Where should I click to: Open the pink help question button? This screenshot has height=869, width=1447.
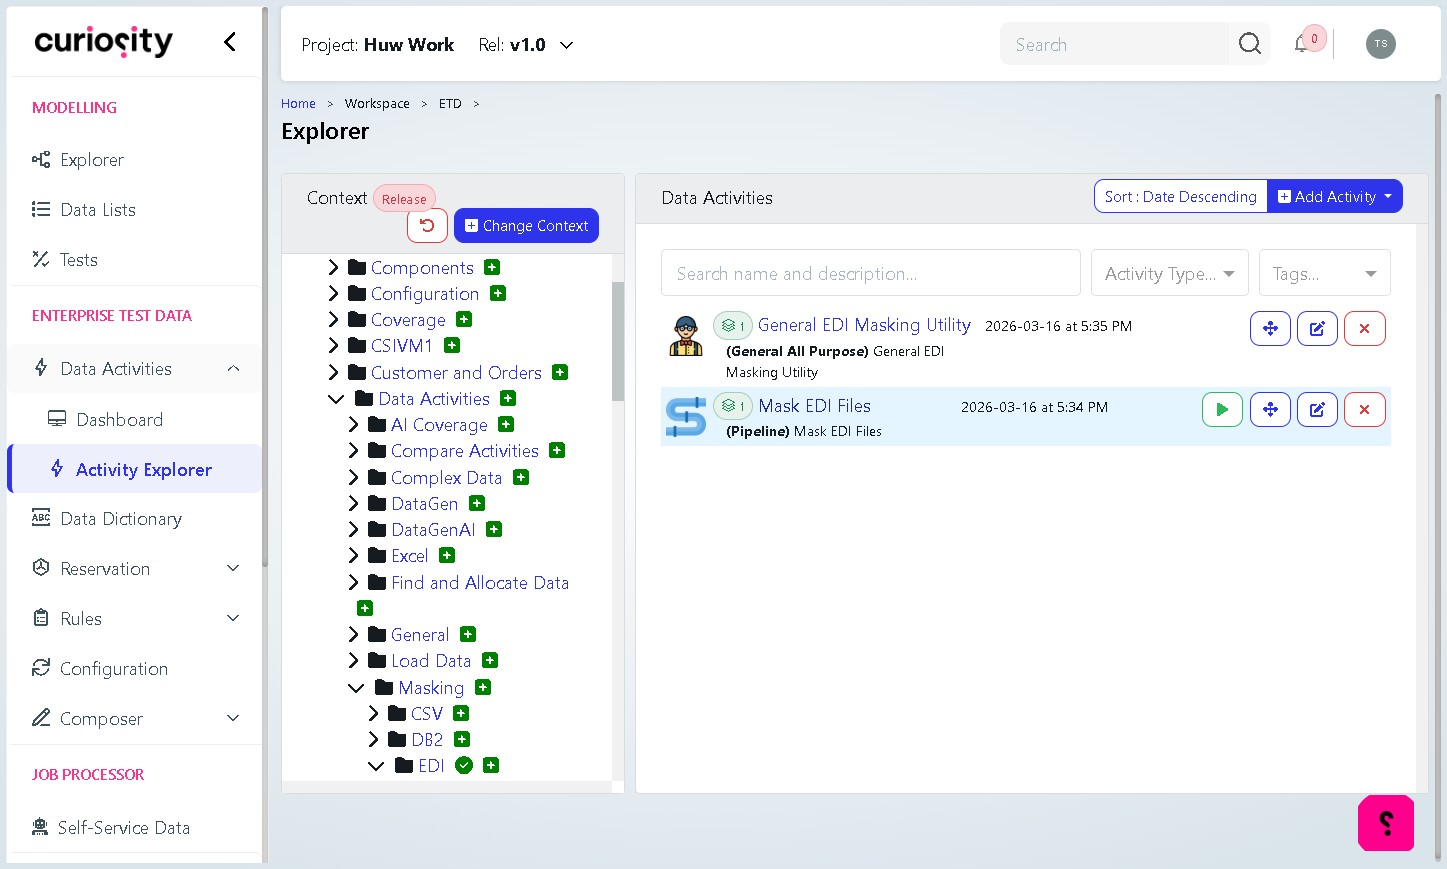click(x=1386, y=823)
